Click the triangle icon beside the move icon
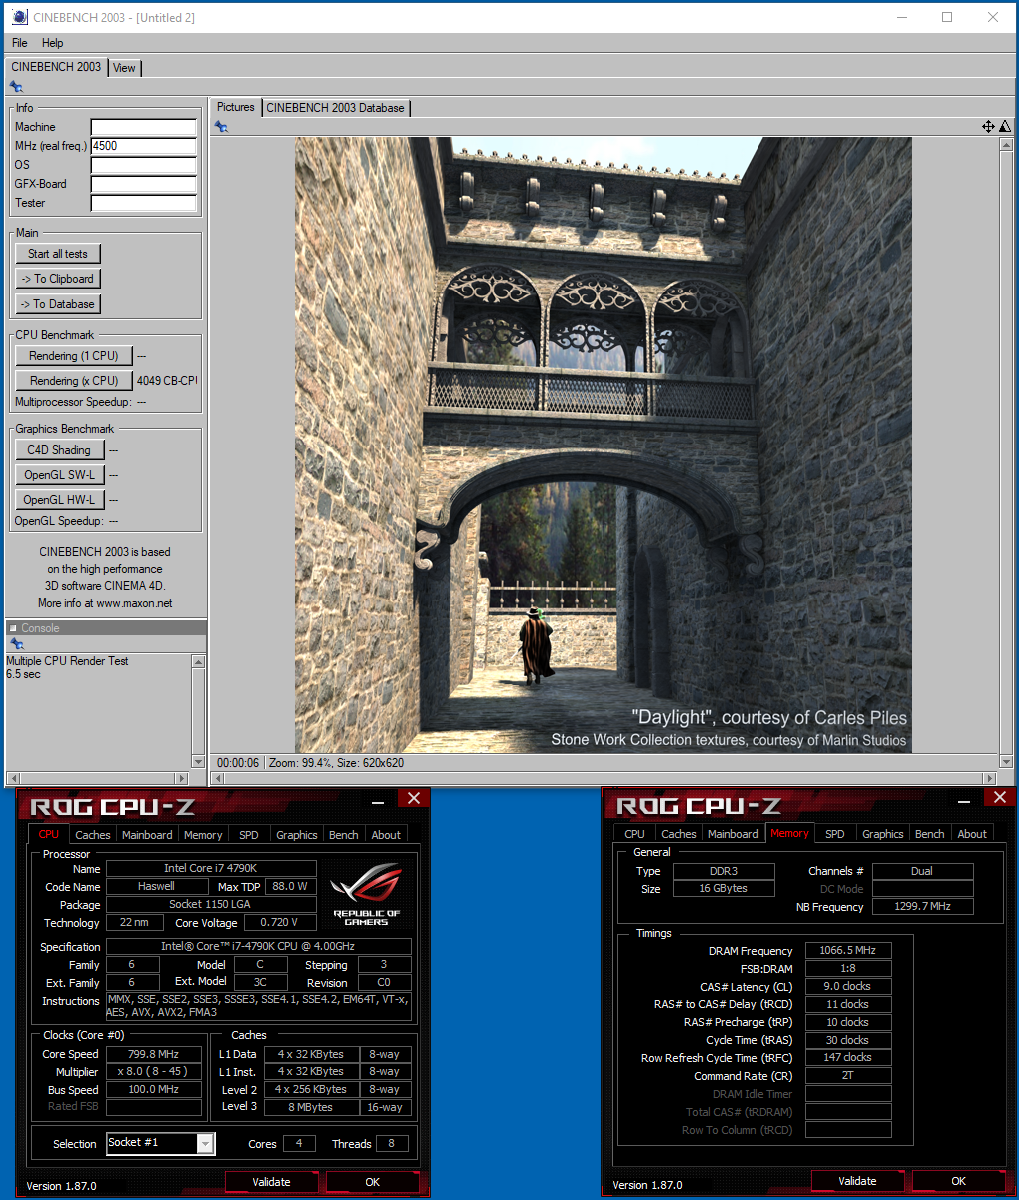Screen dimensions: 1019x1200 tap(1004, 127)
